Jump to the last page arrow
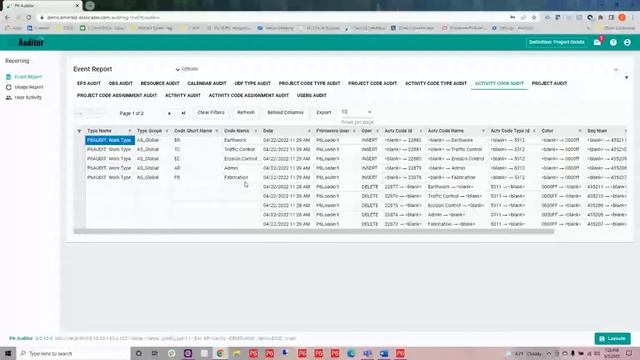 pos(183,113)
